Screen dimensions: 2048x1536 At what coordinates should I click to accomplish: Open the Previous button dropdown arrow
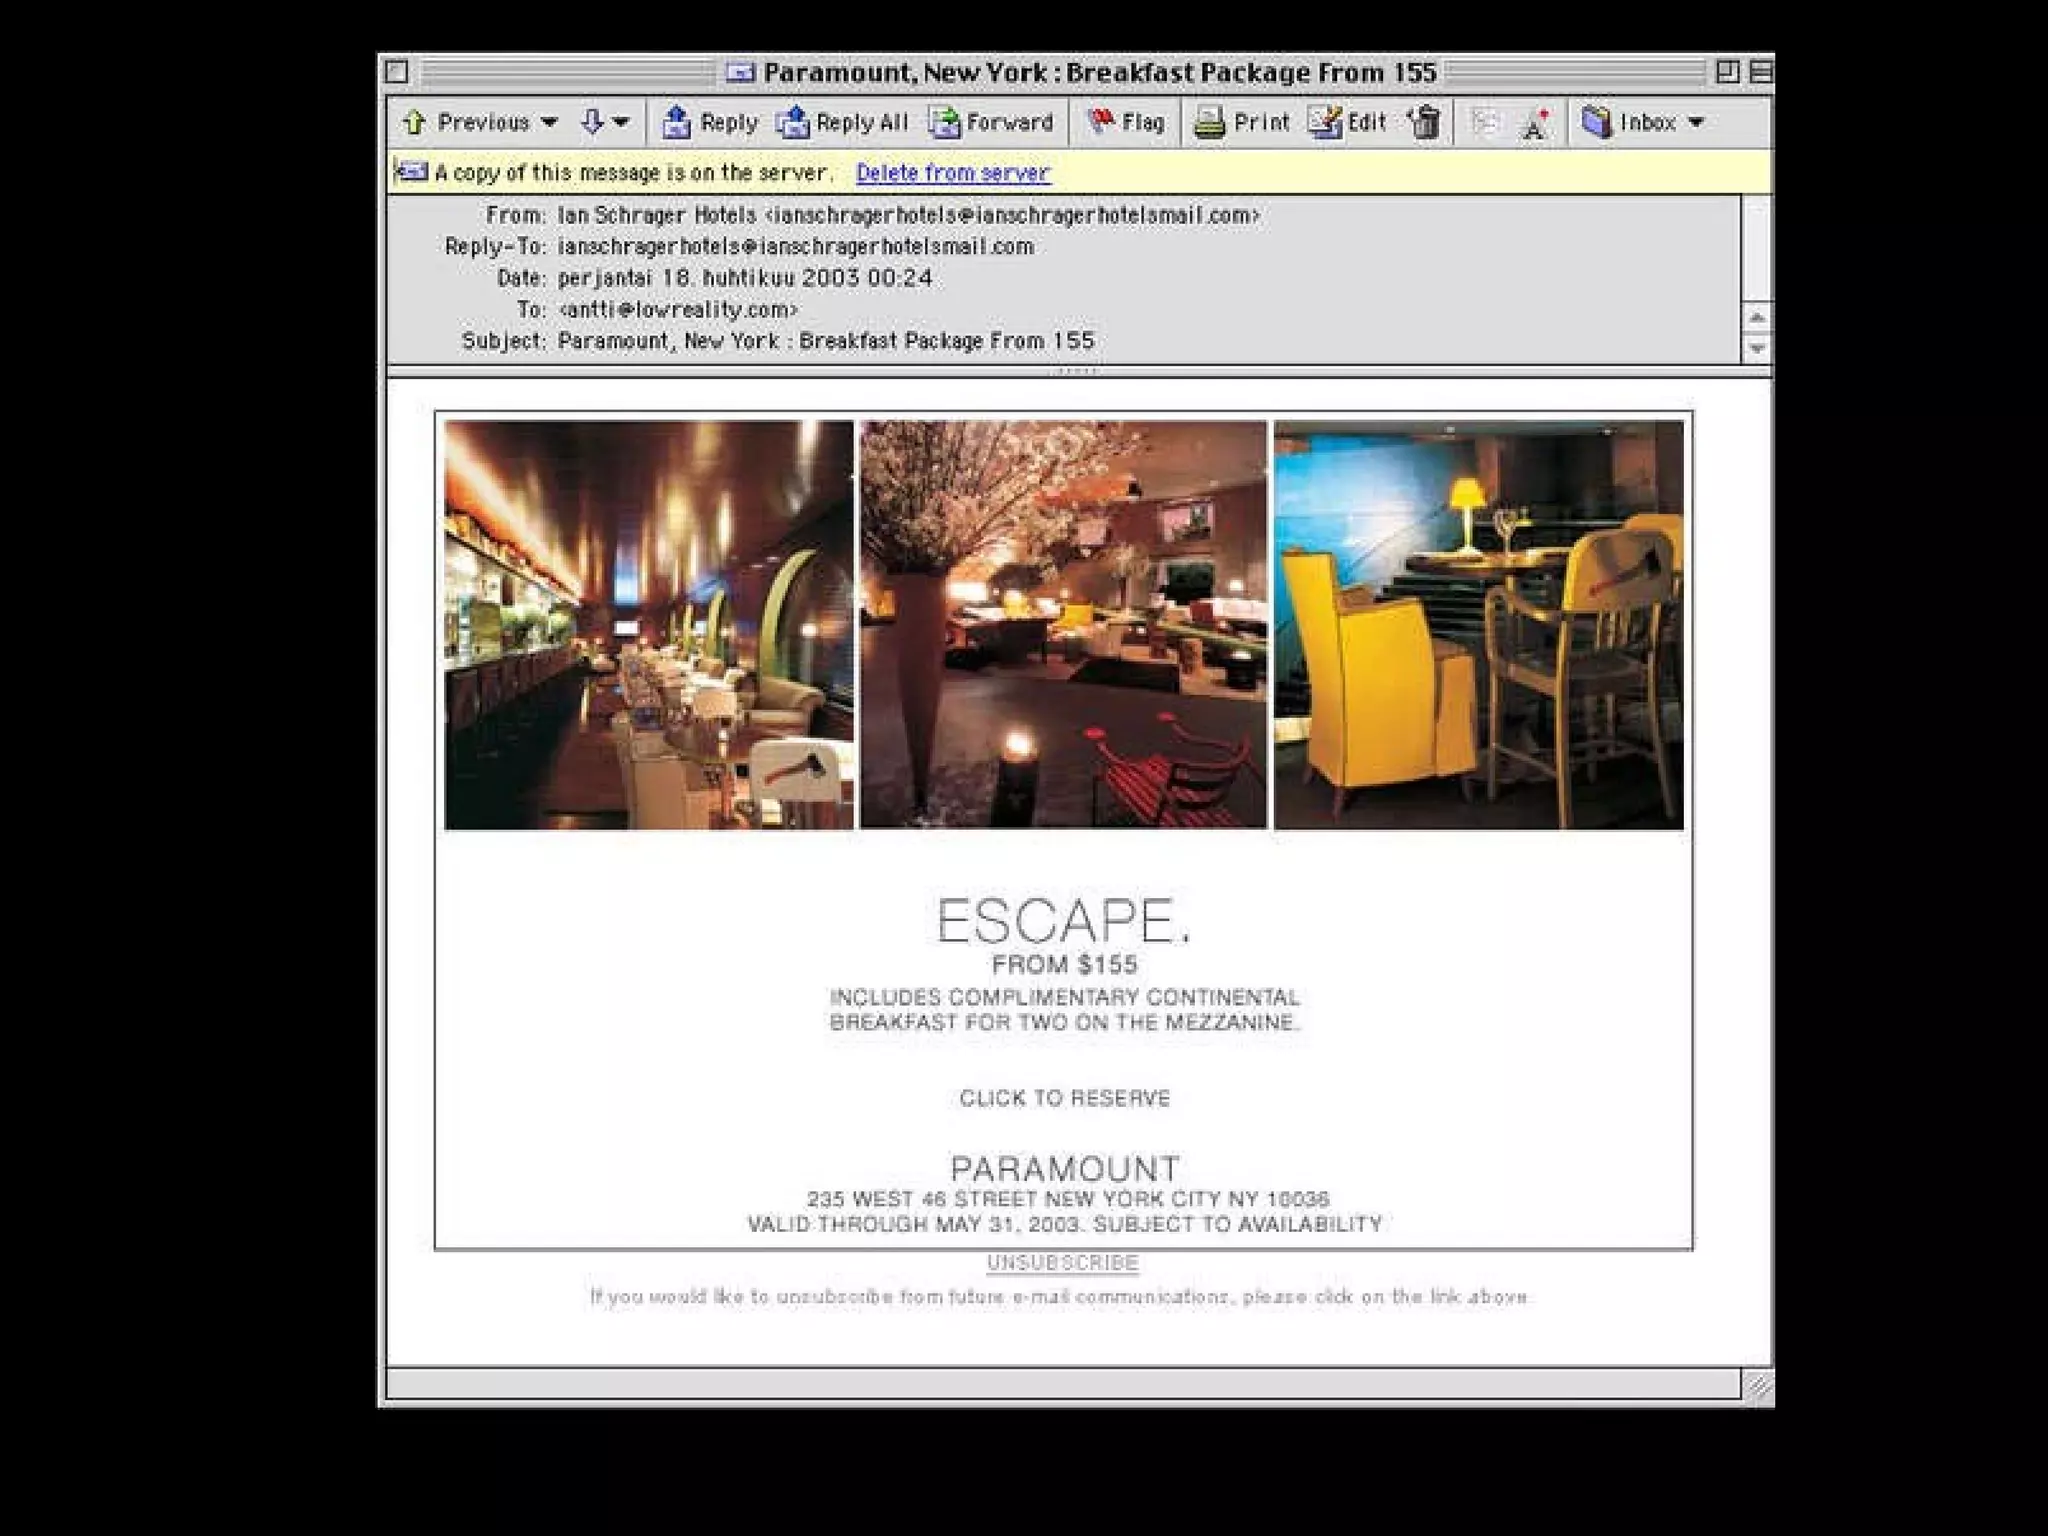point(549,123)
